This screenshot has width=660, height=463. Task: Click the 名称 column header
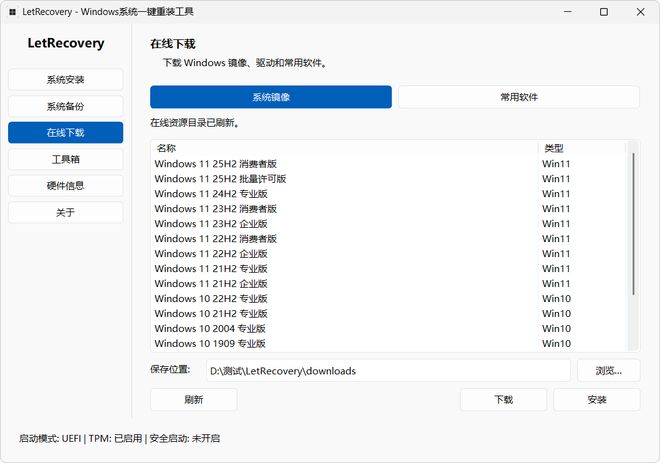point(345,148)
